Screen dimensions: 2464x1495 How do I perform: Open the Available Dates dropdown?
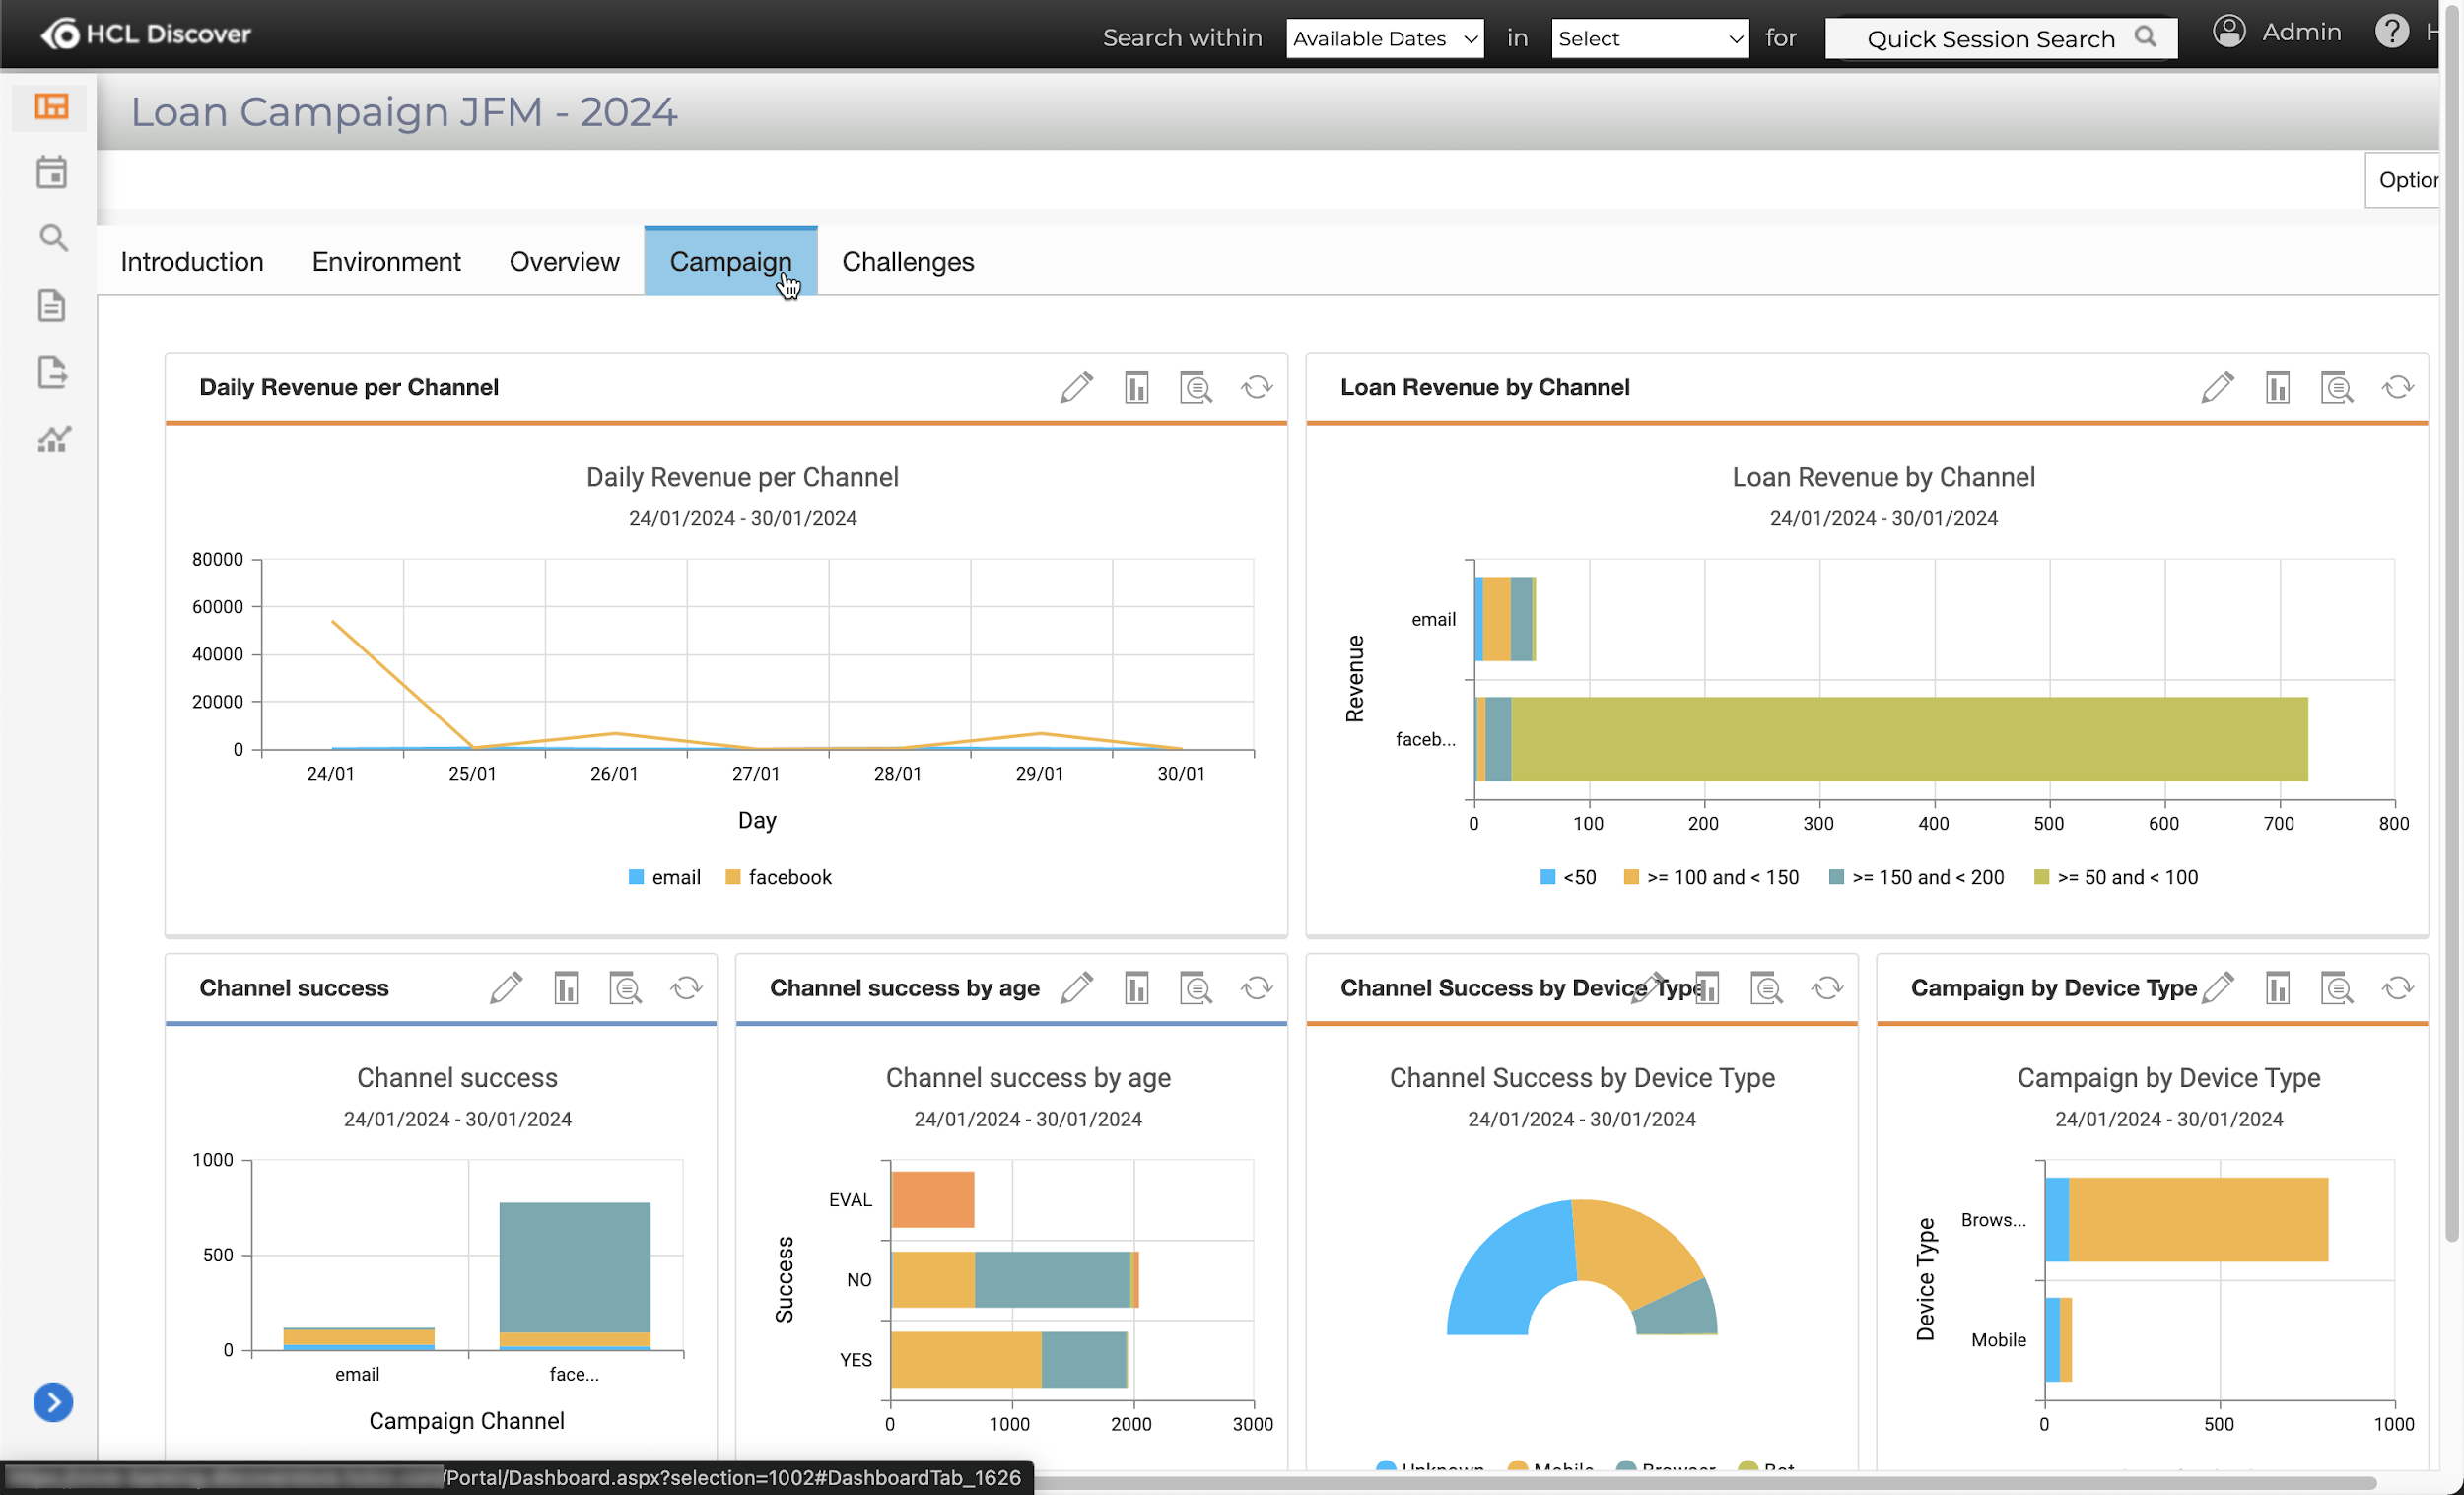pyautogui.click(x=1384, y=38)
